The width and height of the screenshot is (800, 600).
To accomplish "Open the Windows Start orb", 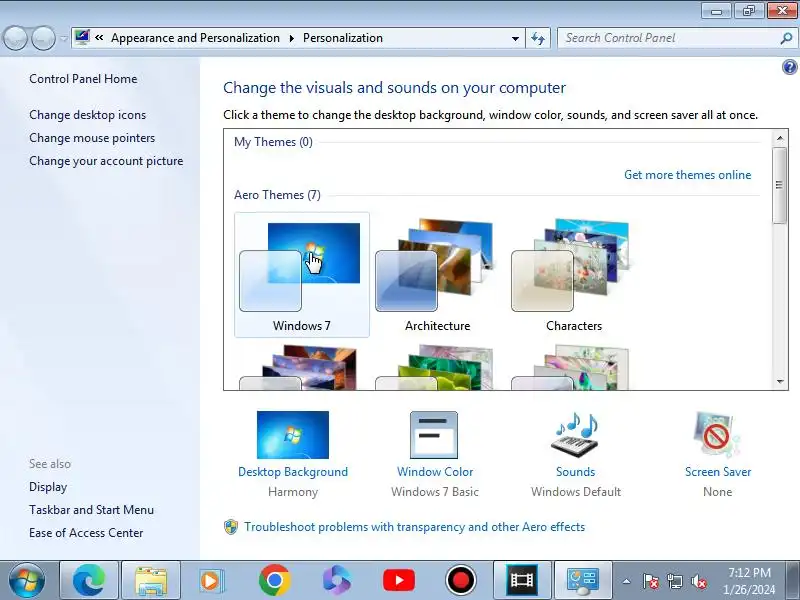I will coord(26,580).
